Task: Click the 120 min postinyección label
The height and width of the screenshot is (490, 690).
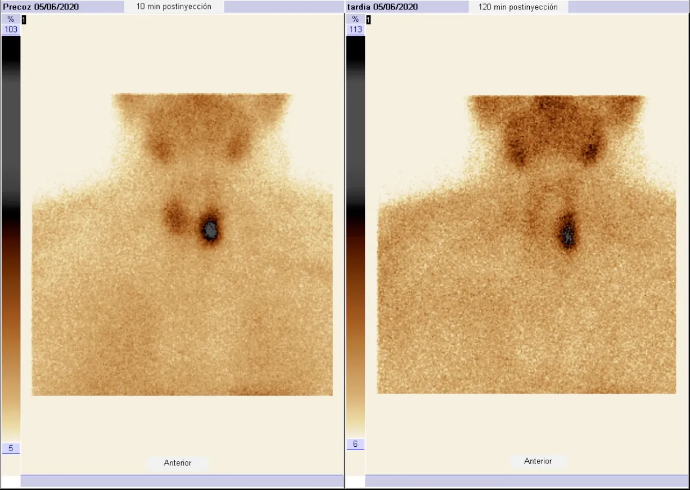Action: click(x=518, y=7)
